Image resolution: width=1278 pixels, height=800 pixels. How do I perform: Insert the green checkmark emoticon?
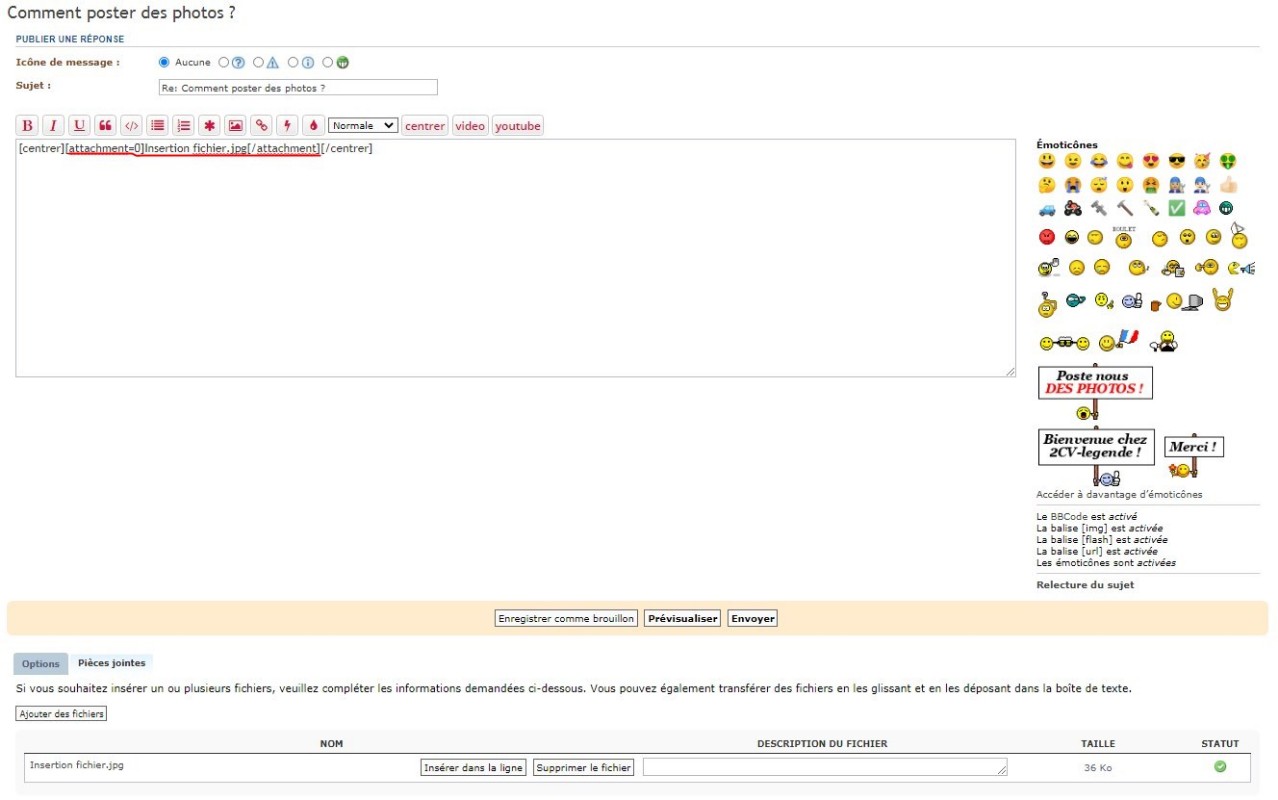[x=1177, y=208]
